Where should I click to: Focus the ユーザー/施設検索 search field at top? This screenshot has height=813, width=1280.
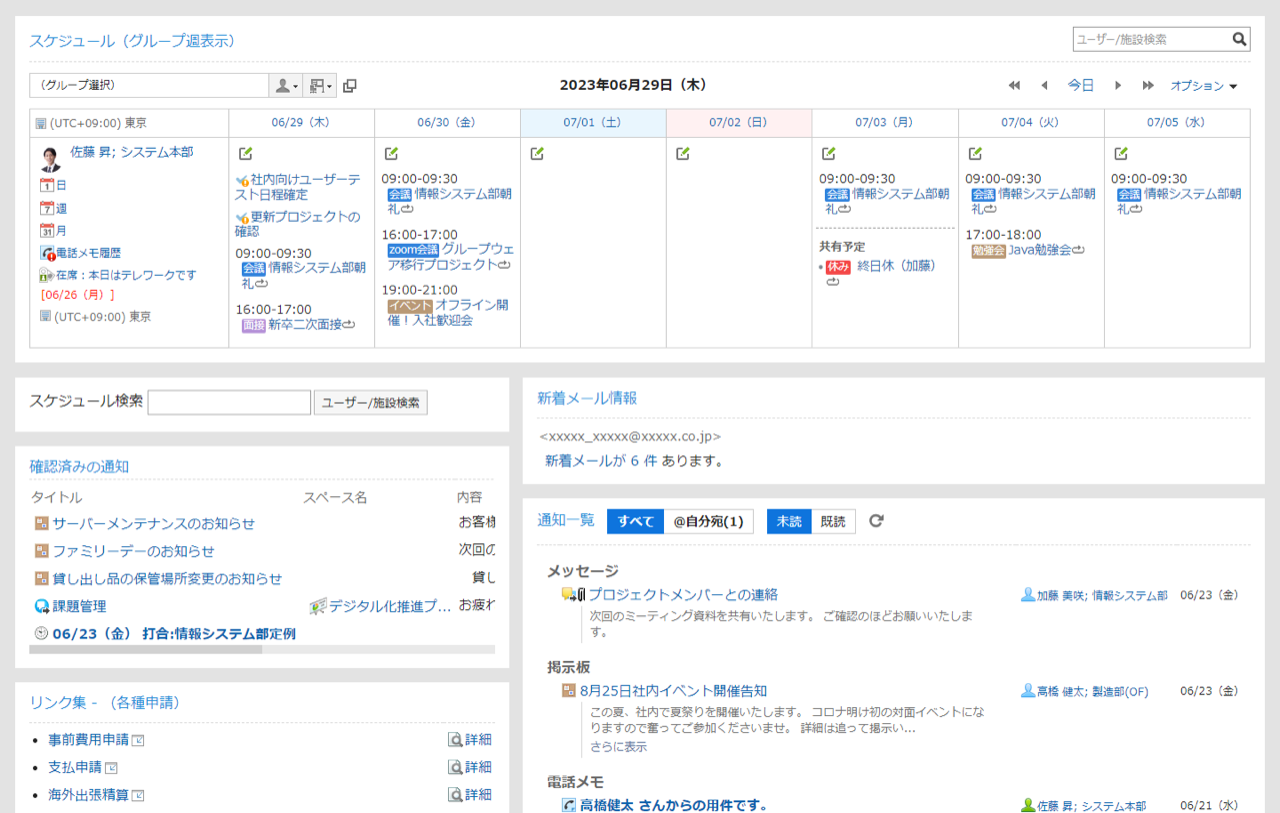point(1152,40)
